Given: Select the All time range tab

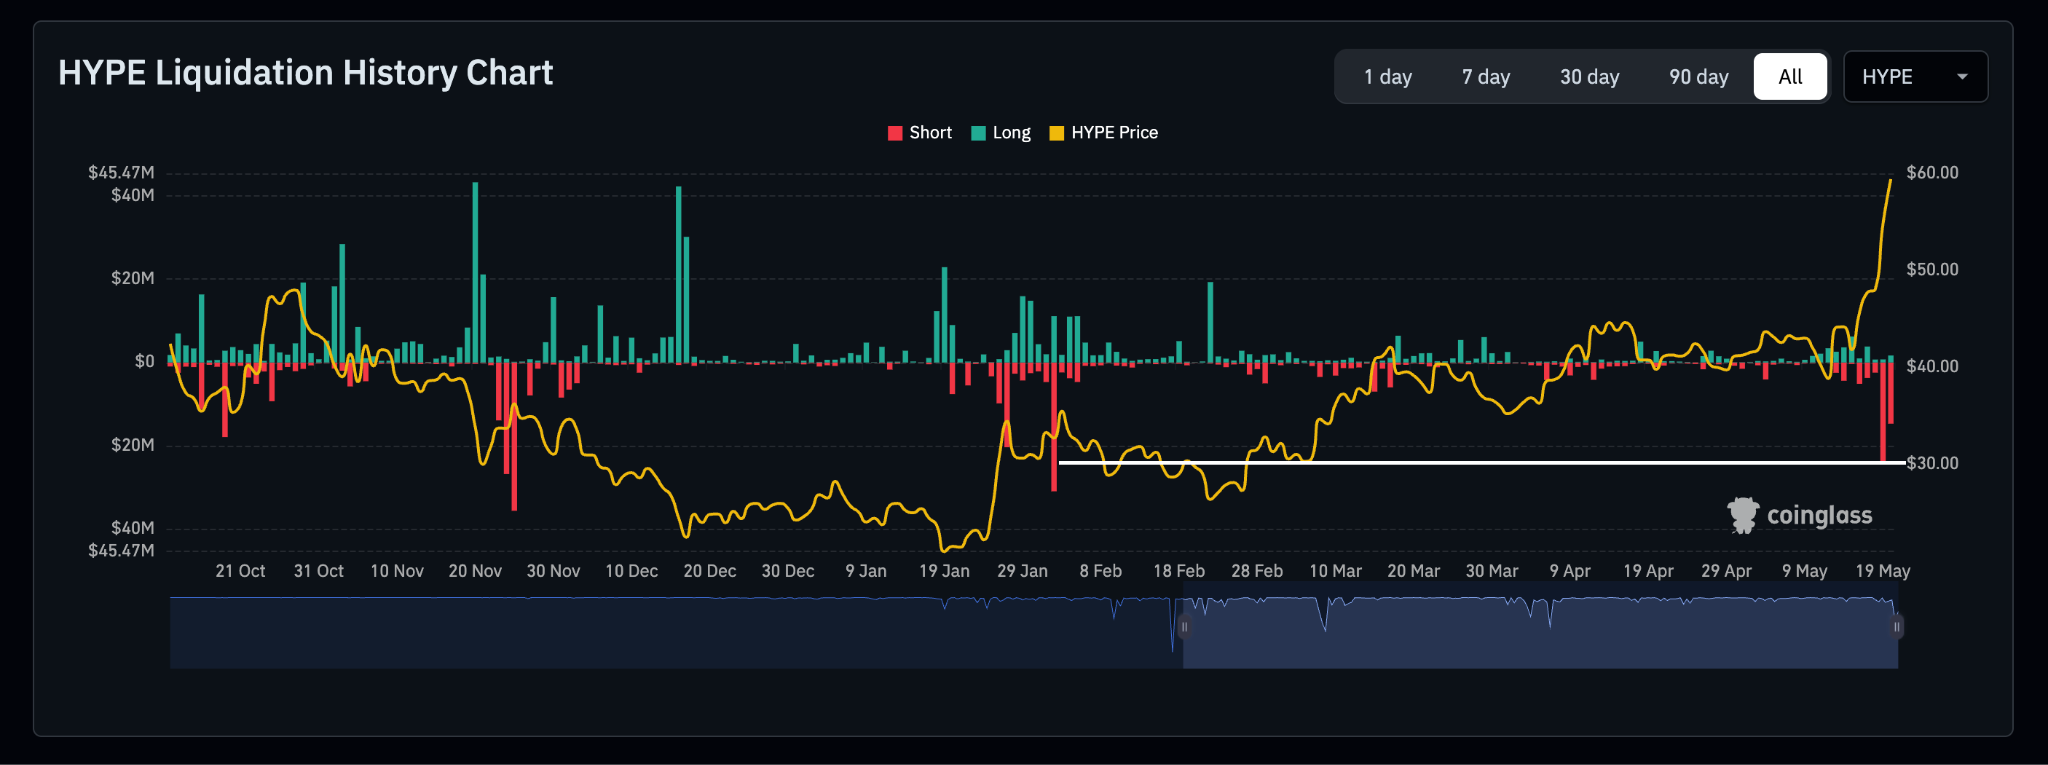Looking at the screenshot, I should (1790, 77).
